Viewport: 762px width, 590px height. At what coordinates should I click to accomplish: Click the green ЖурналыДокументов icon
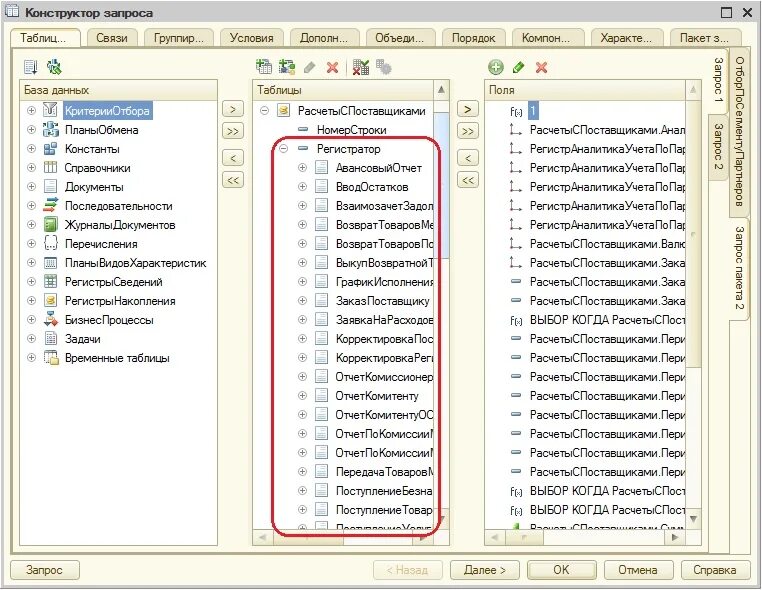point(51,225)
